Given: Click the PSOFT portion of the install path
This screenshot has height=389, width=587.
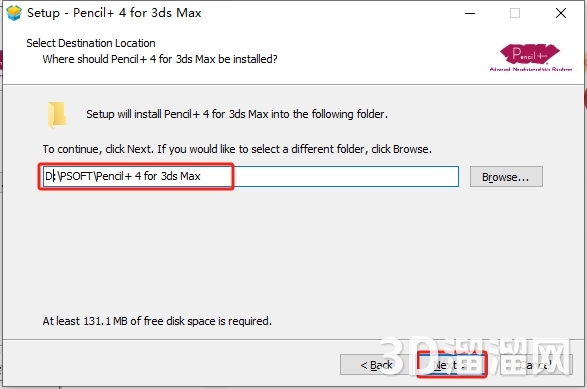Looking at the screenshot, I should click(x=76, y=176).
